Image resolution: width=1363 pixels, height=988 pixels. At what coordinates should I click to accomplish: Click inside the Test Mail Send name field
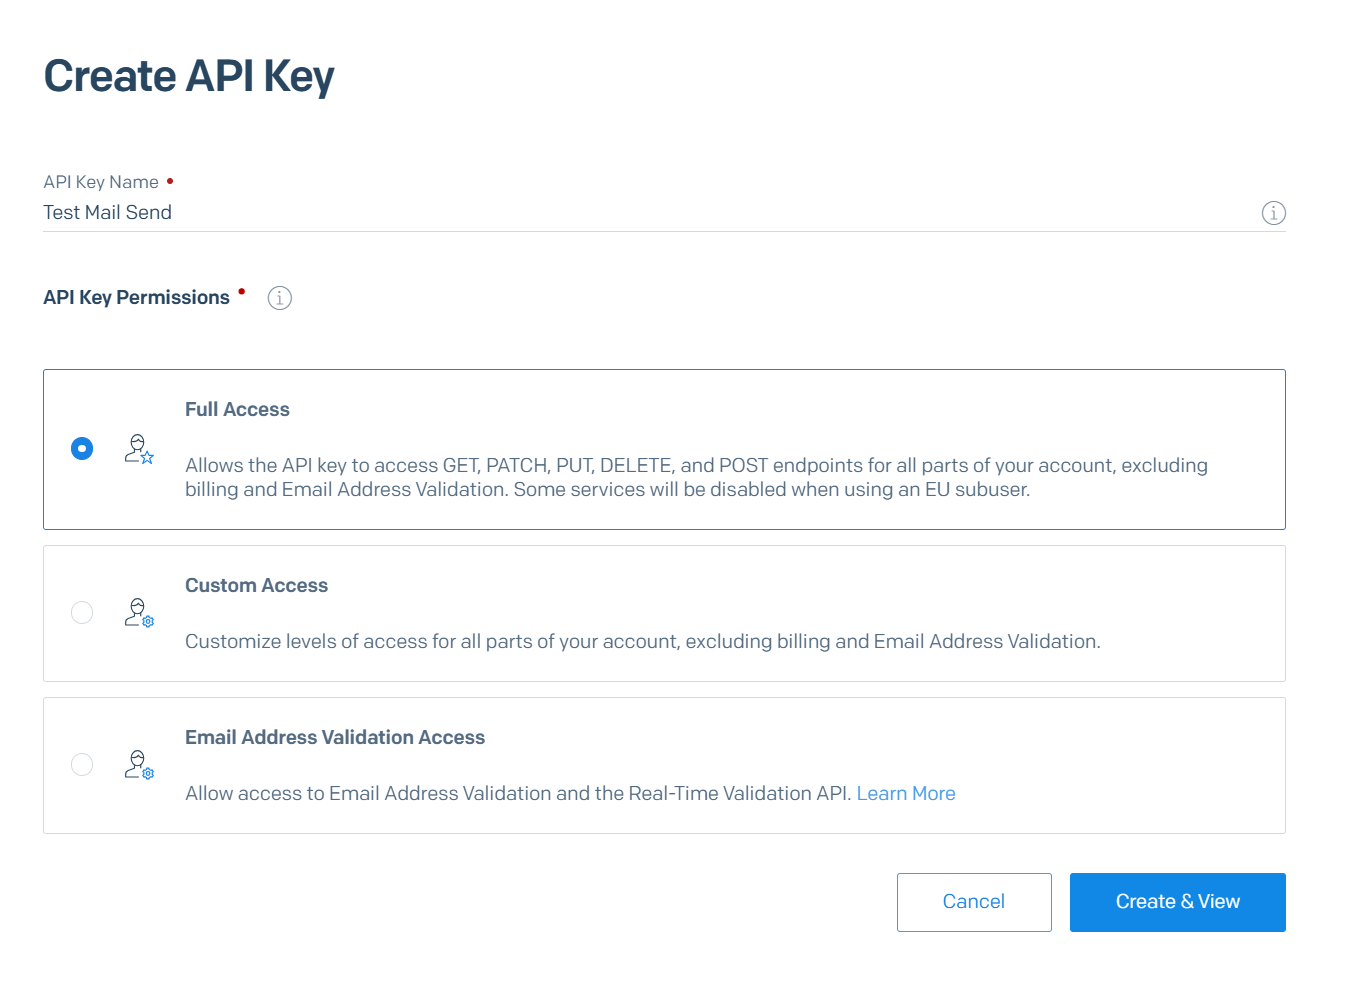(x=400, y=212)
